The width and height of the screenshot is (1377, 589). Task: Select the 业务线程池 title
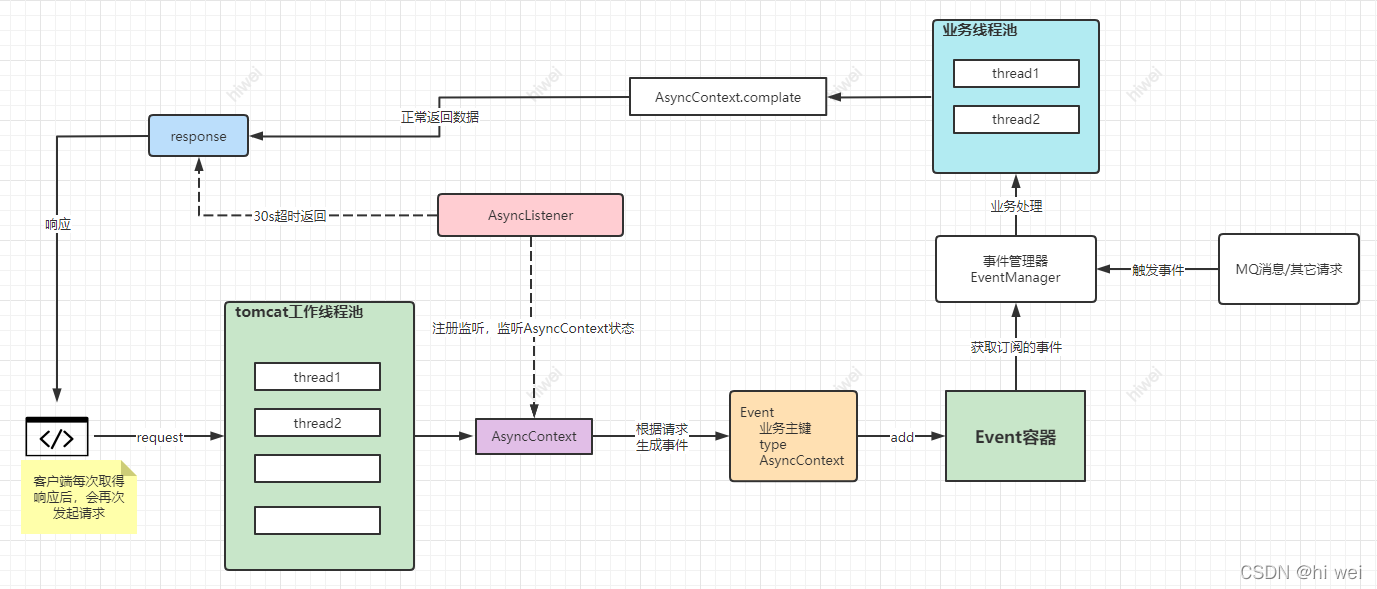coord(979,29)
